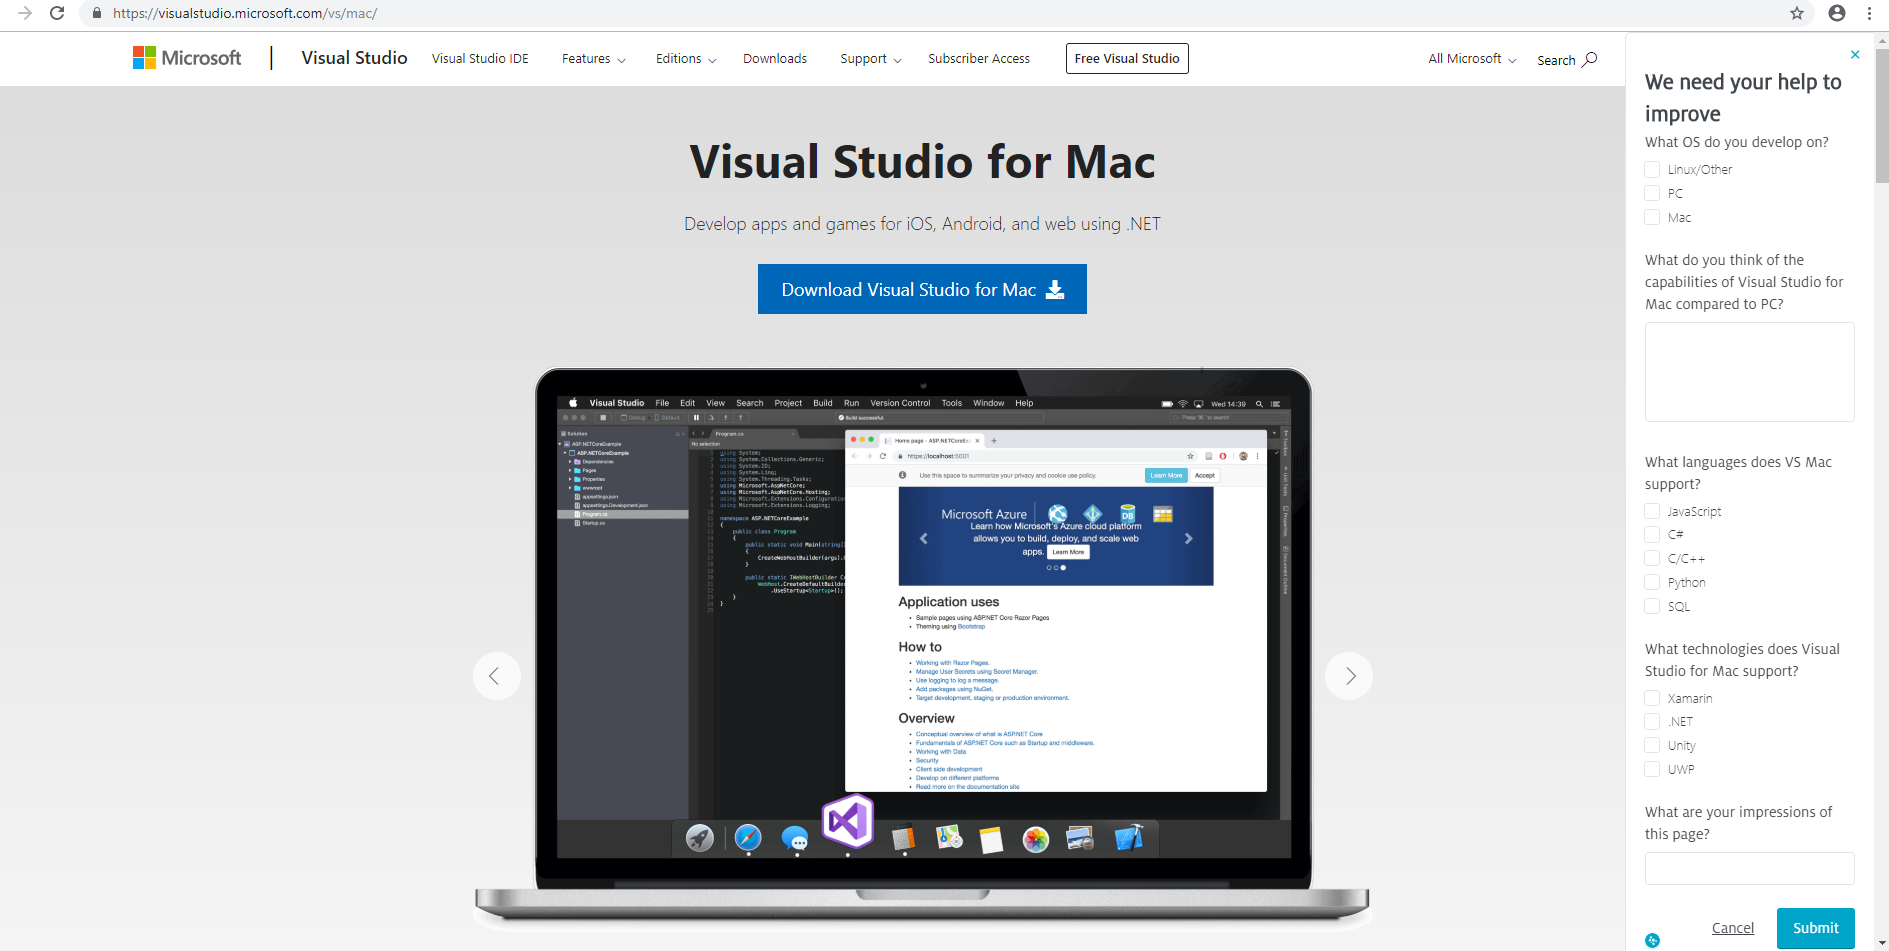
Task: Select the .NET technology checkbox
Action: [1652, 722]
